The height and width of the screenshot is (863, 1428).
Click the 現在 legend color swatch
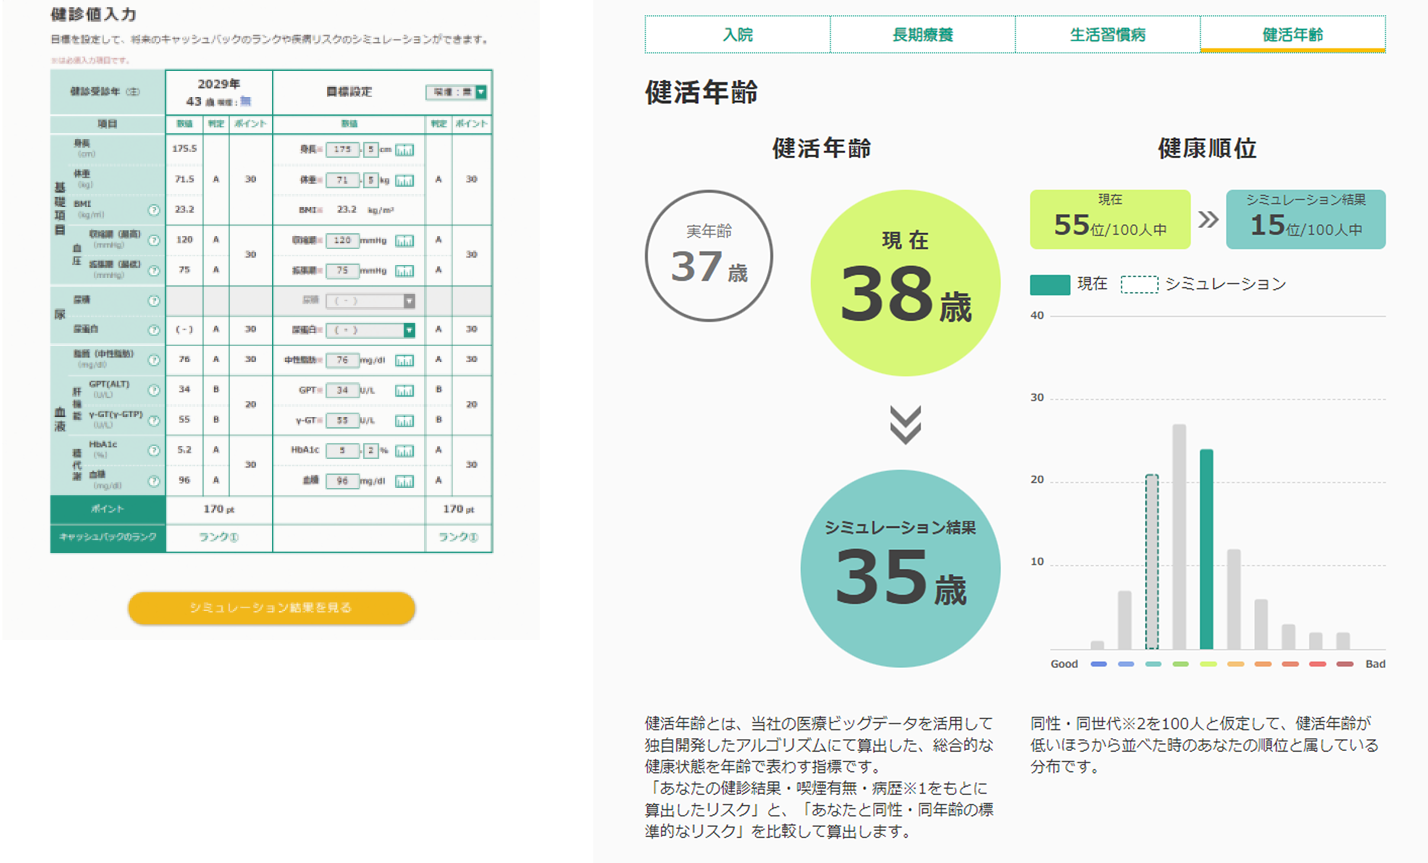1050,285
